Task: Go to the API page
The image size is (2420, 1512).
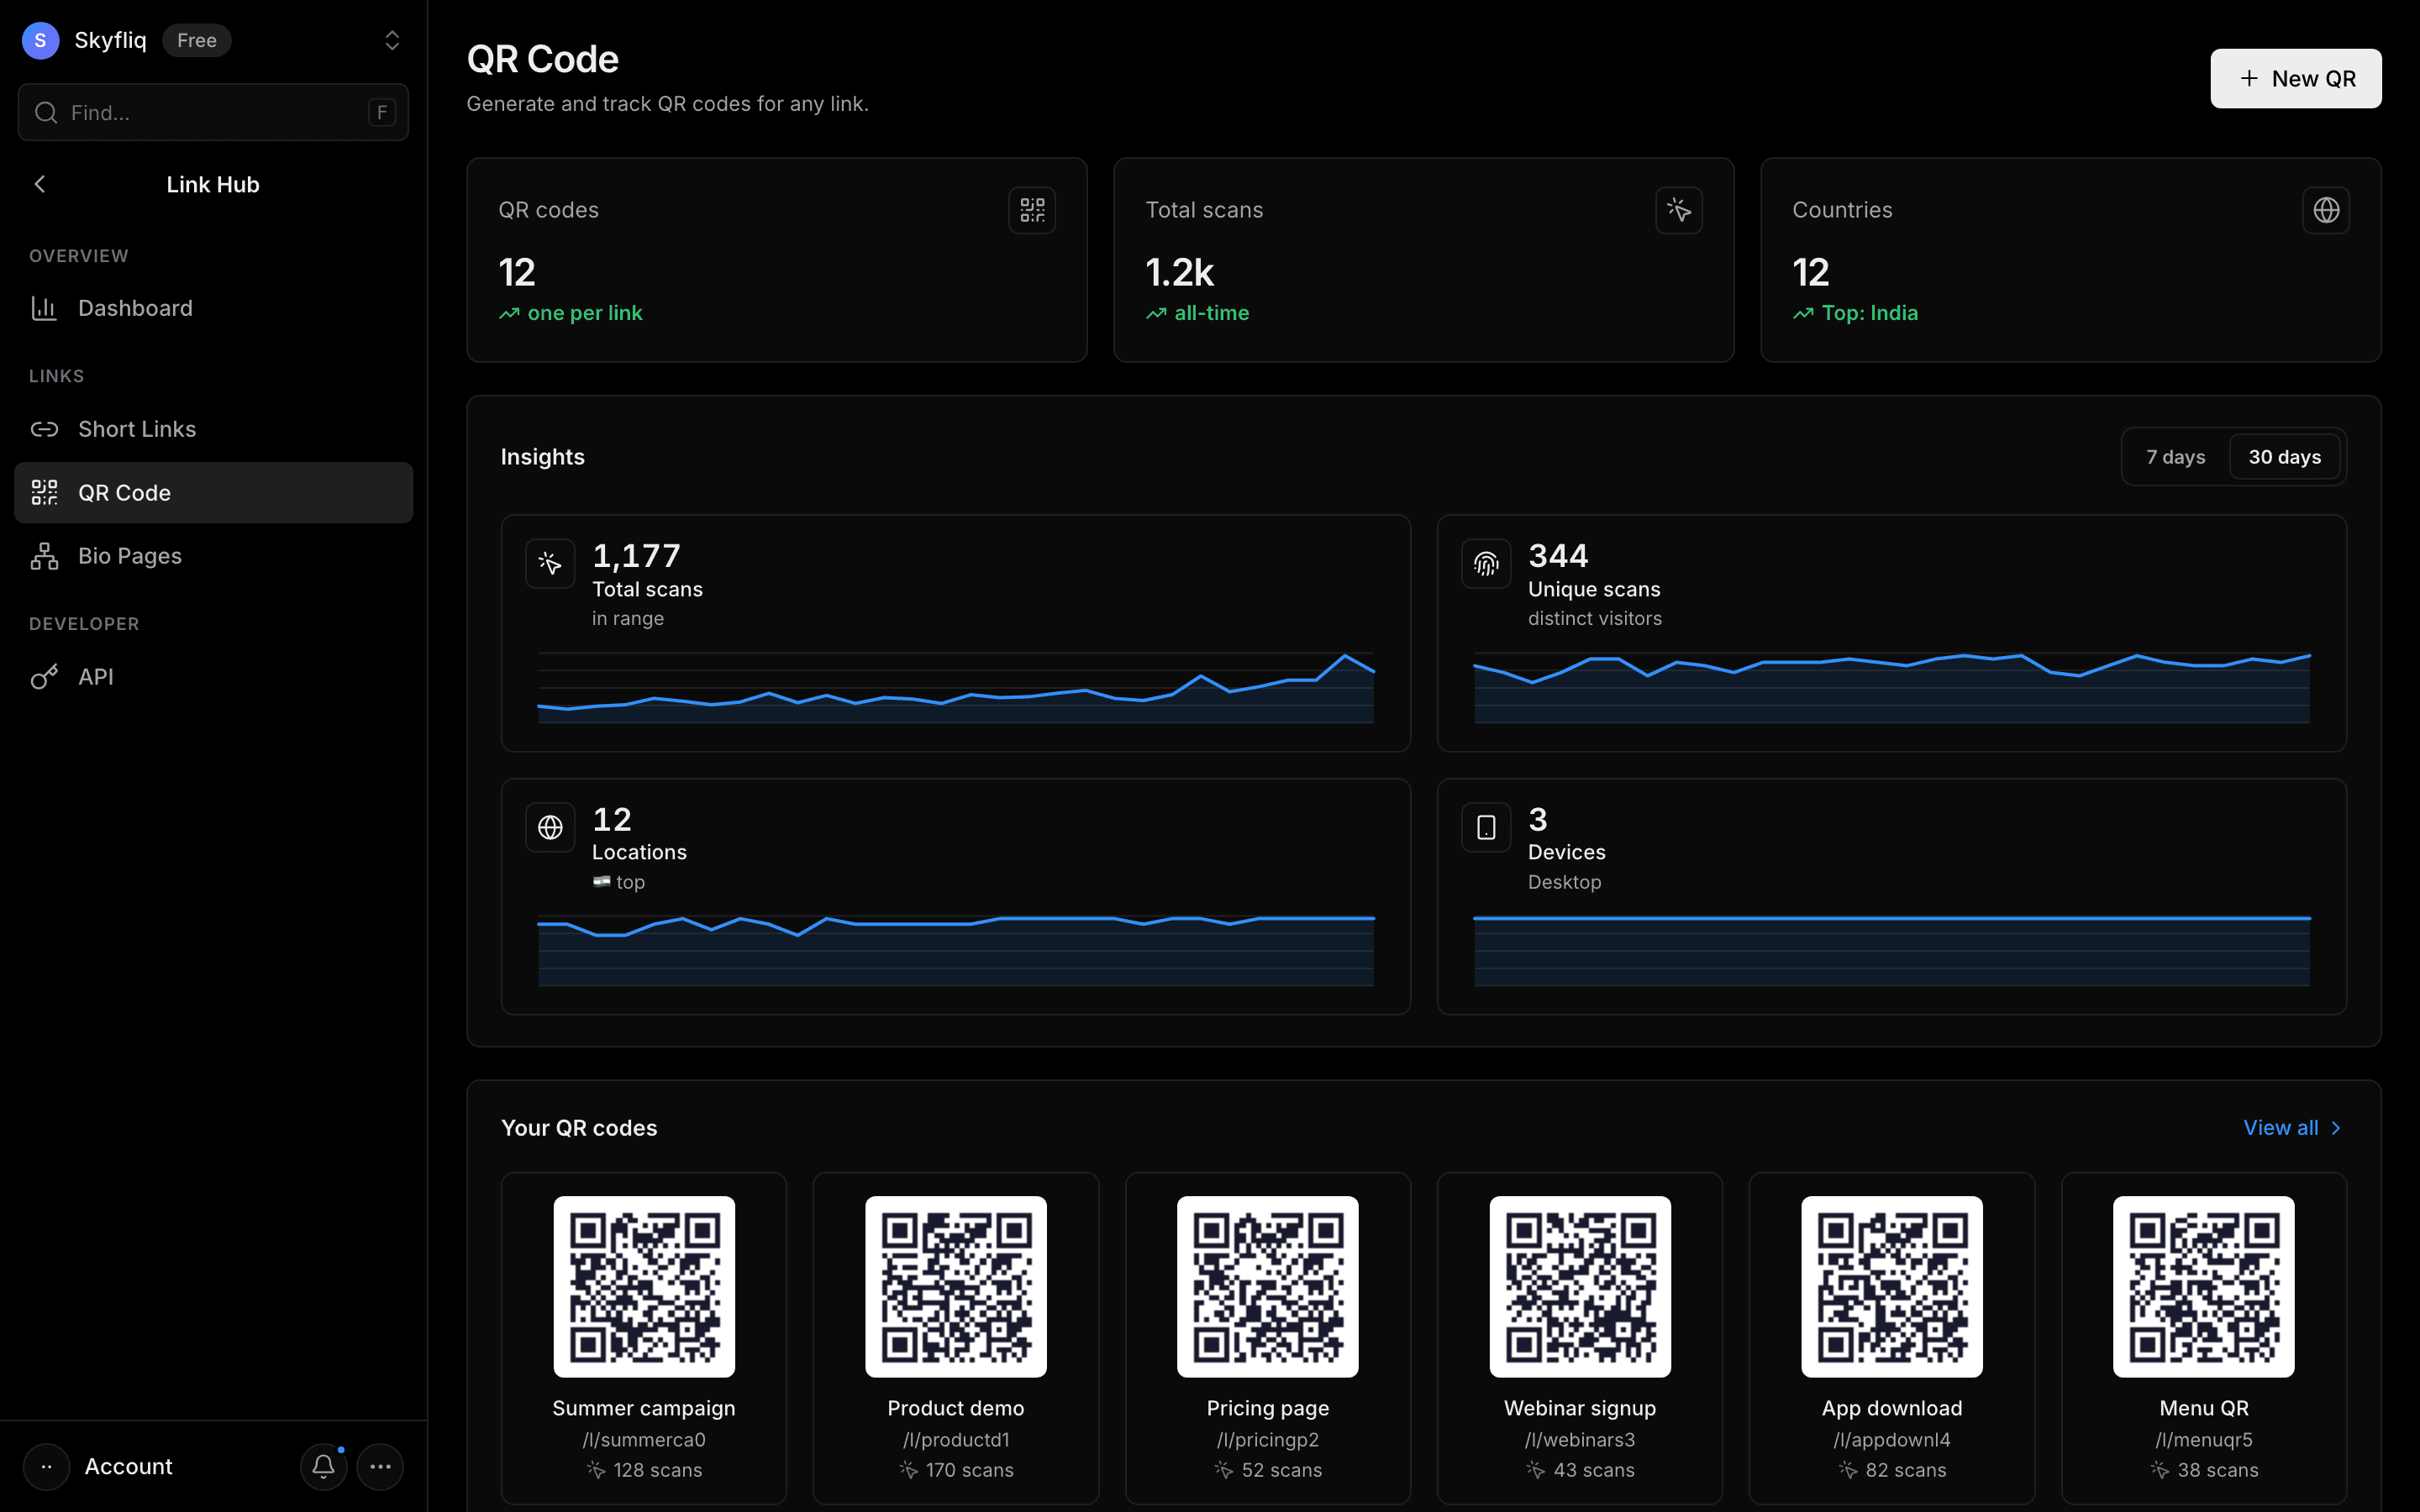Action: pyautogui.click(x=213, y=677)
